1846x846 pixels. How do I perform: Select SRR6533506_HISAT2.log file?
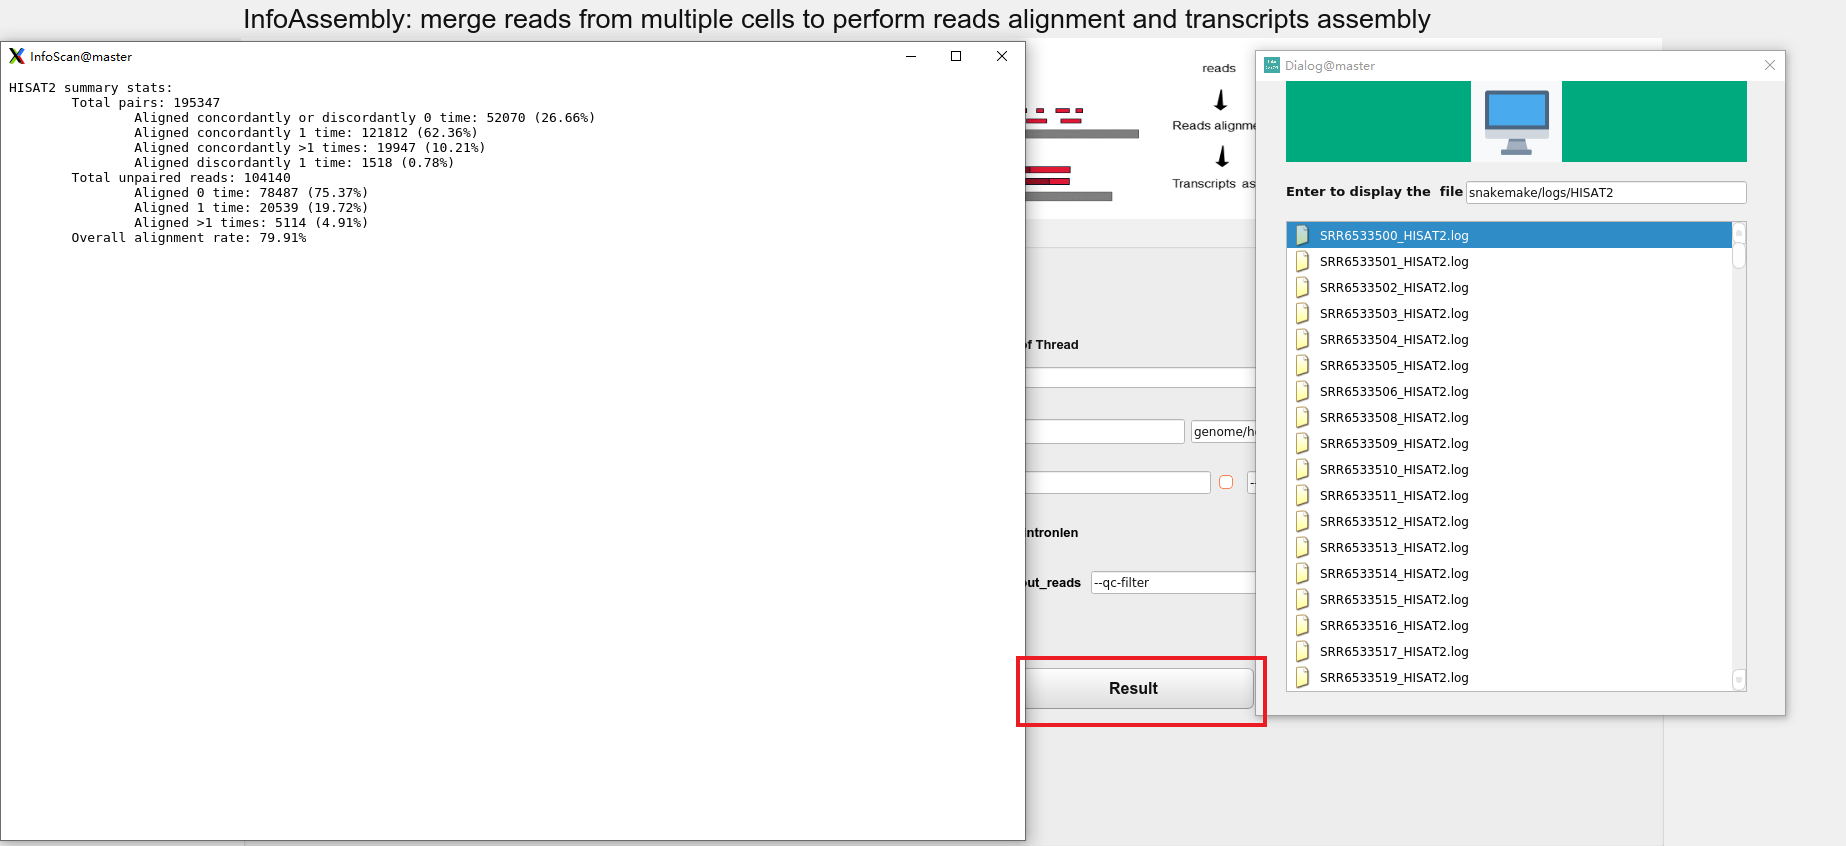tap(1509, 391)
